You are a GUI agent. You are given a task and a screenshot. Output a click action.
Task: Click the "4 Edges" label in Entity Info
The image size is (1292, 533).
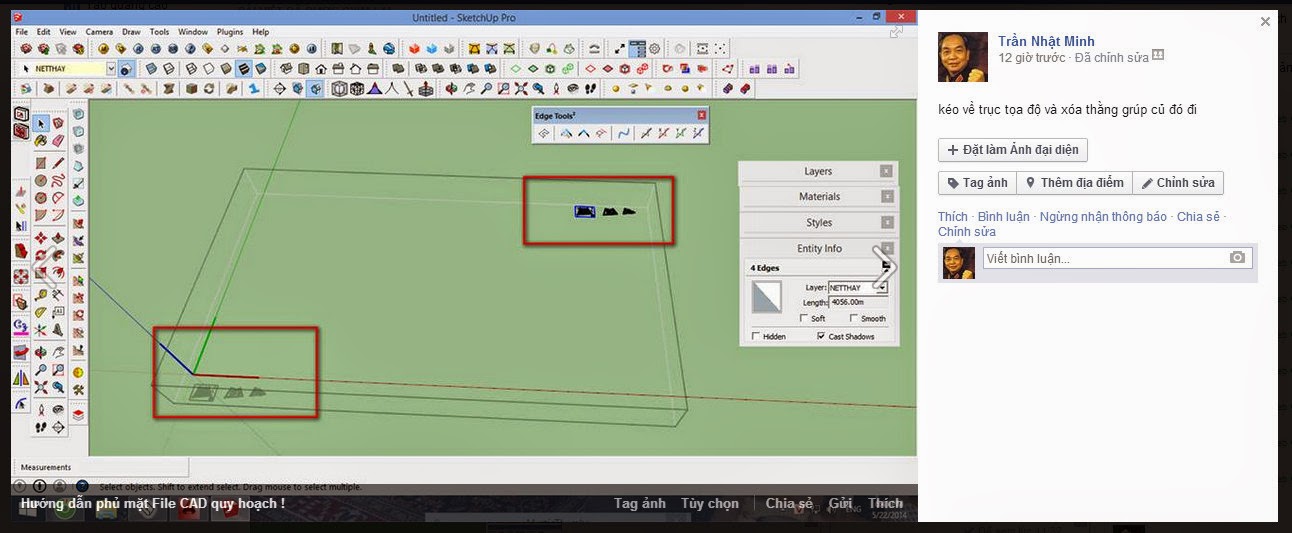coord(765,268)
